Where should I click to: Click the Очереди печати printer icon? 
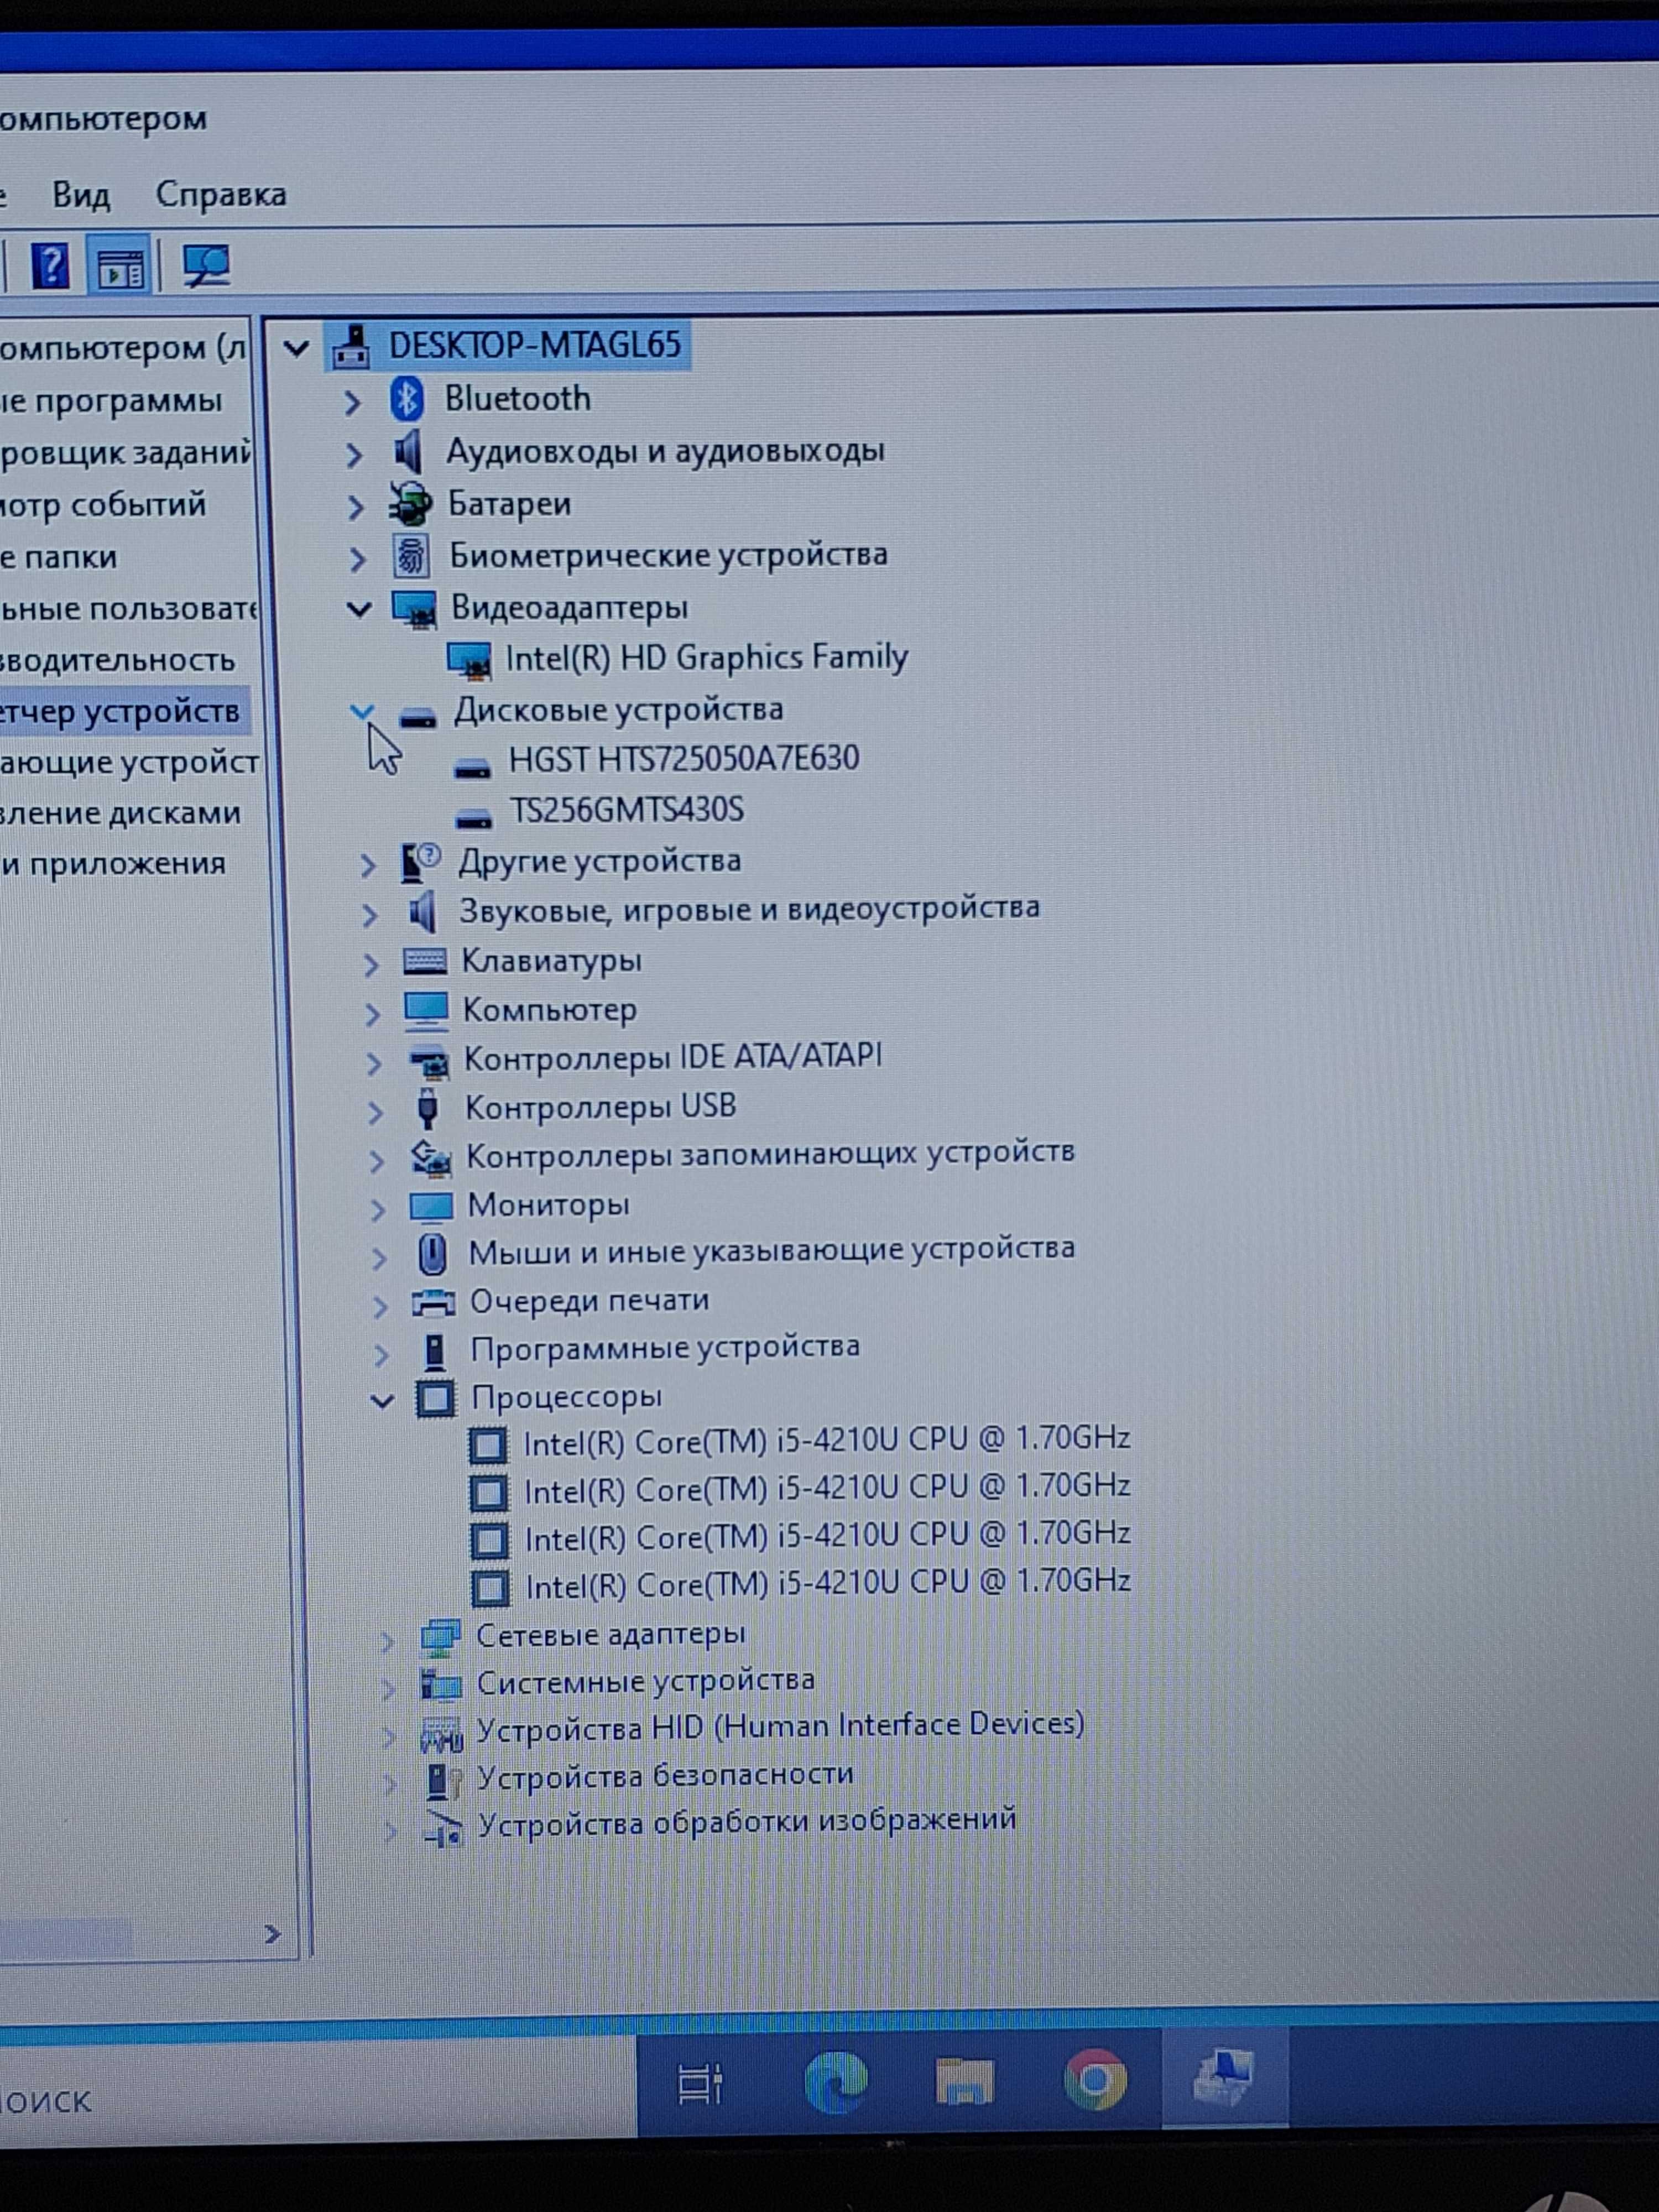tap(434, 1302)
